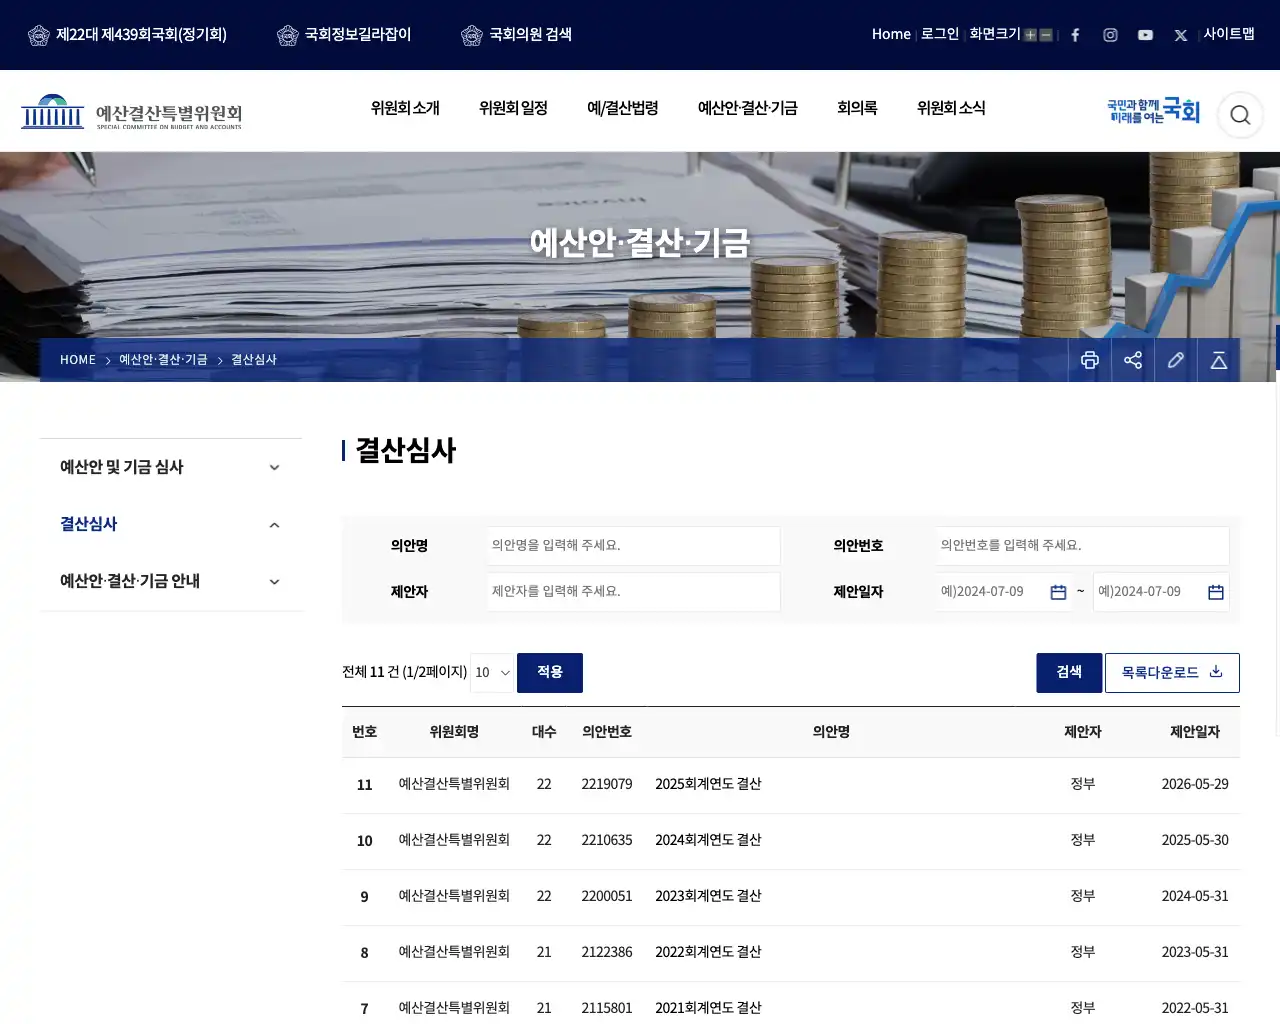Open the end date calendar picker icon
The width and height of the screenshot is (1280, 1024).
[x=1216, y=592]
